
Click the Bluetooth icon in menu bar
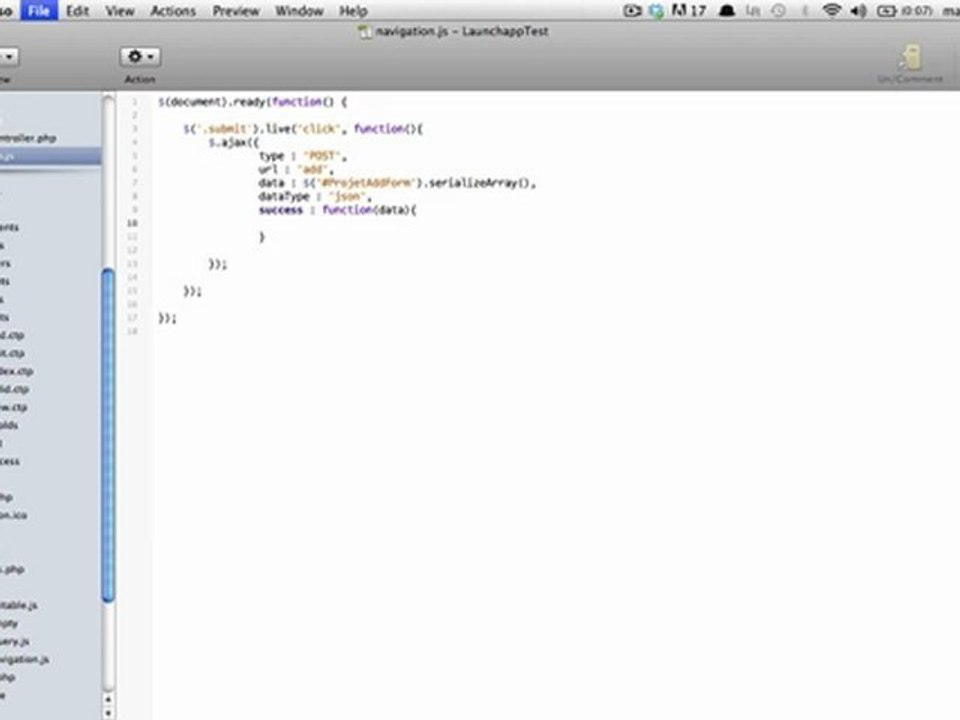(x=804, y=10)
